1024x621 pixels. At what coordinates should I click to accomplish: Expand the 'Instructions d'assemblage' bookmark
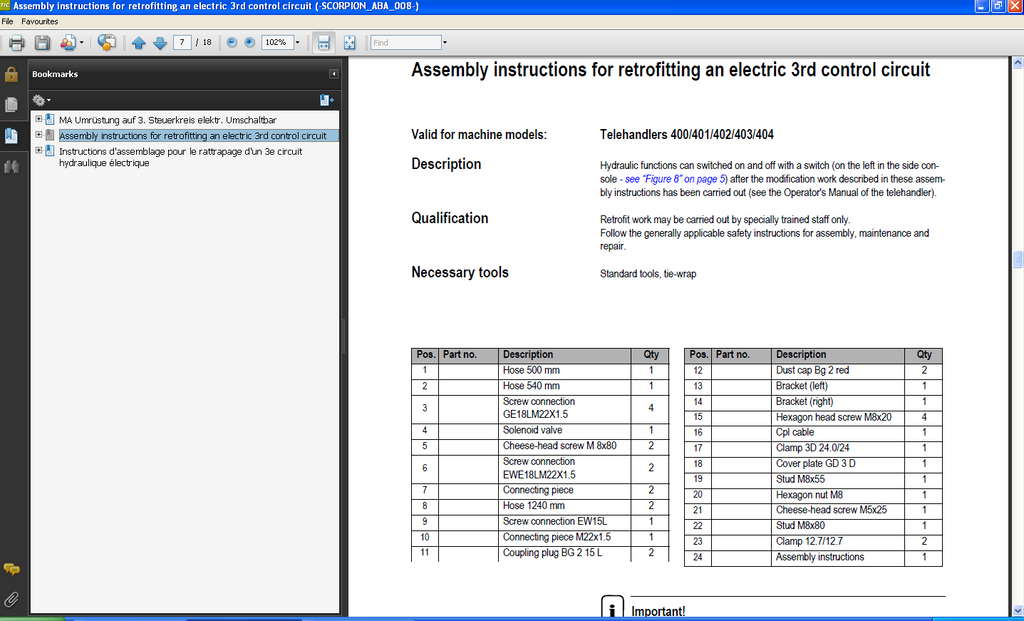pos(38,151)
